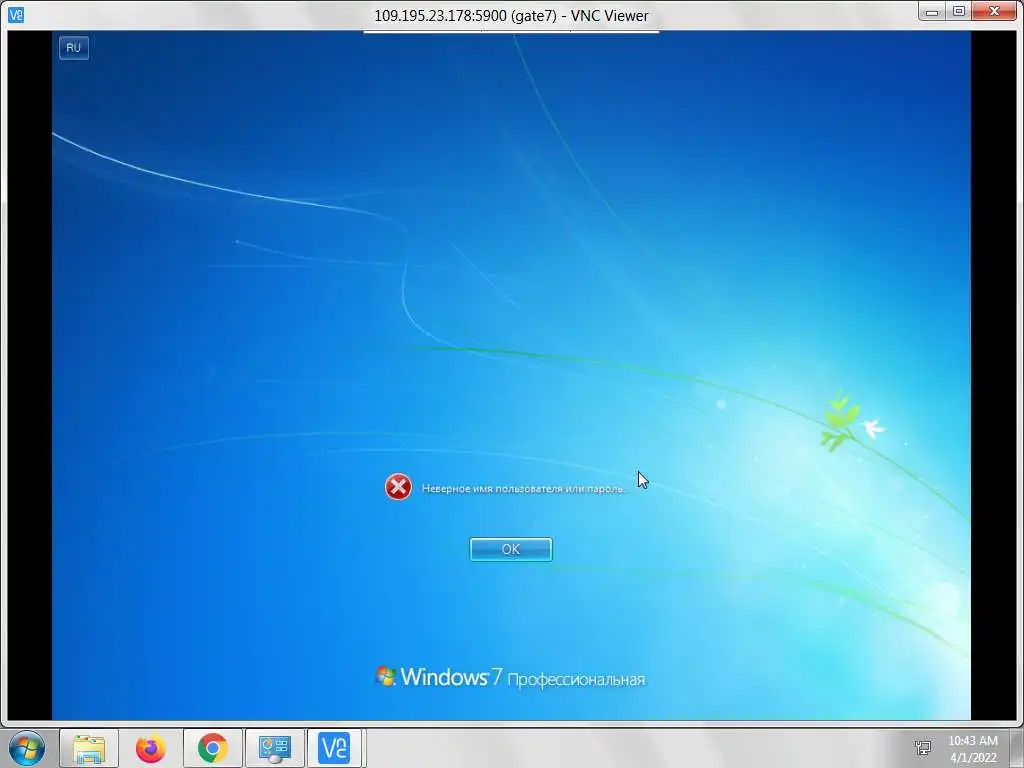Viewport: 1024px width, 768px height.
Task: Open the network icon in system tray
Action: point(923,748)
